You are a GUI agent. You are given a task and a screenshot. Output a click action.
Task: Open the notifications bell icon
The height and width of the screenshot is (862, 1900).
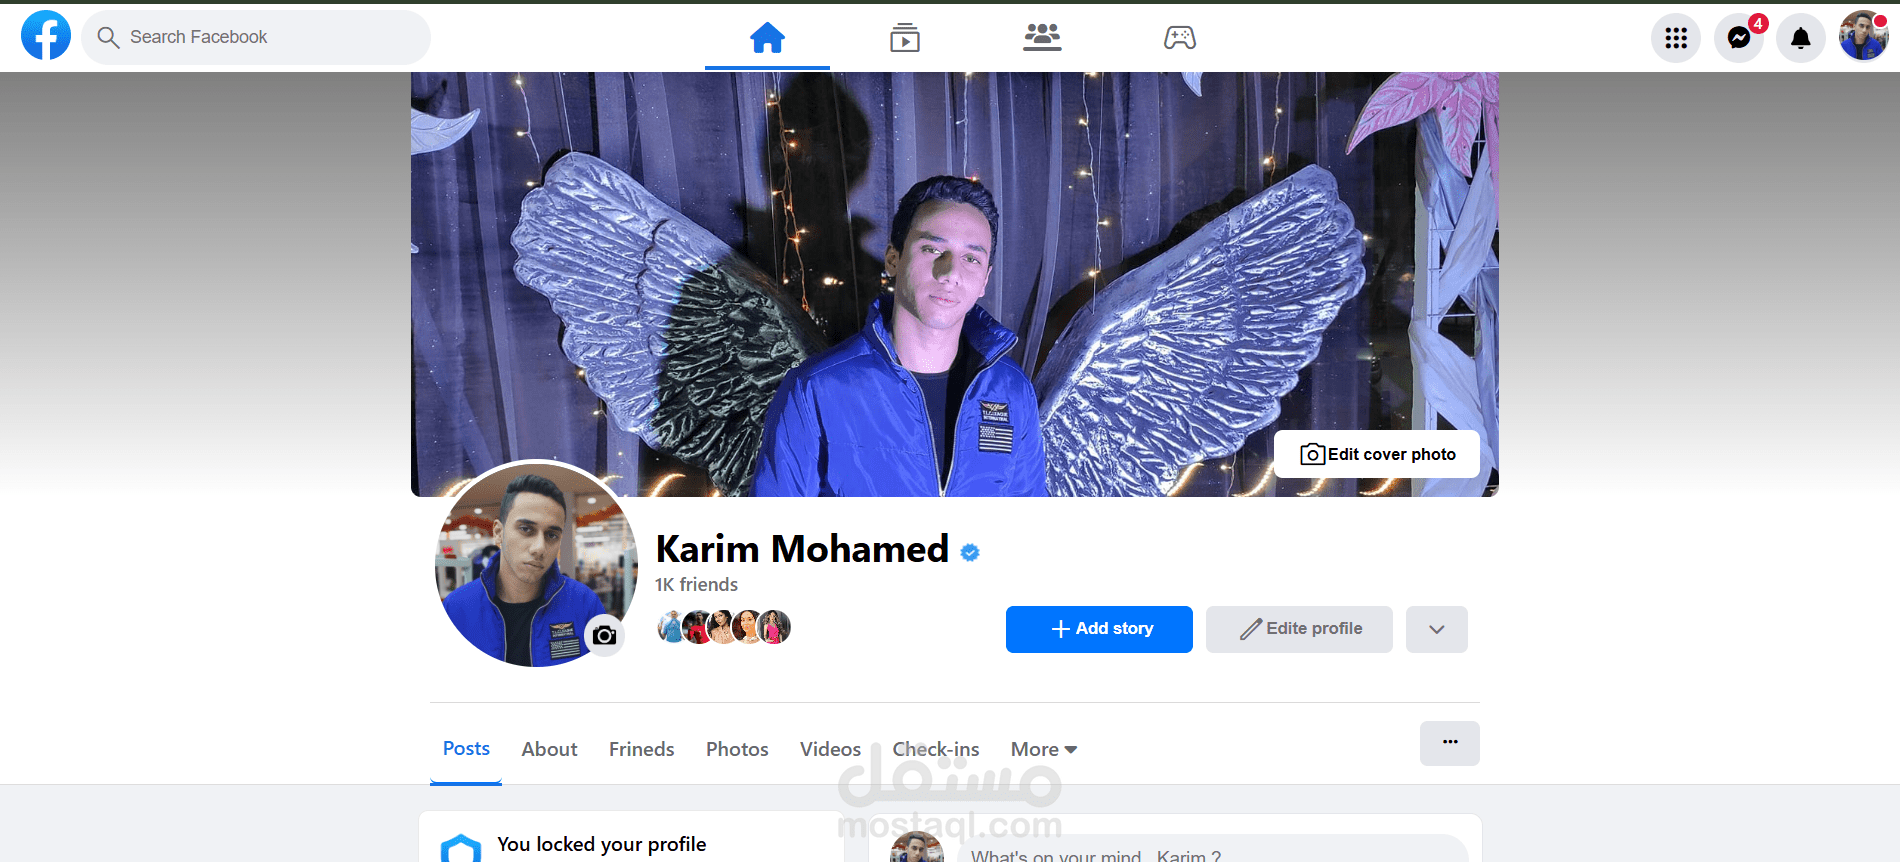tap(1801, 38)
